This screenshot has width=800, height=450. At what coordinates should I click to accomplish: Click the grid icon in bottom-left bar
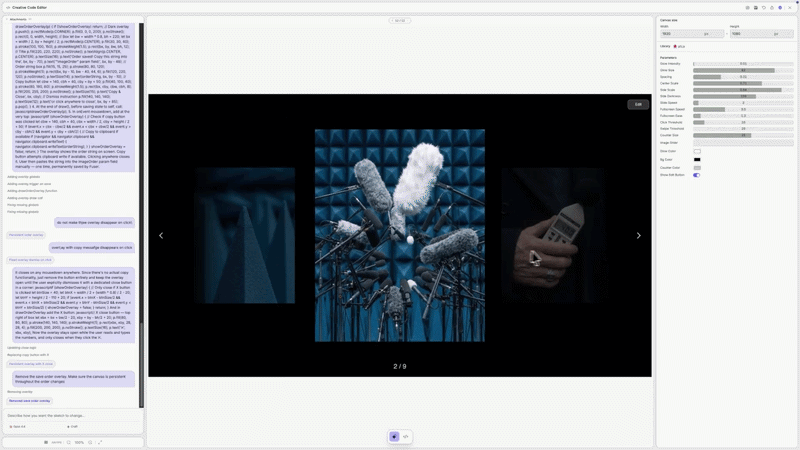tap(46, 442)
